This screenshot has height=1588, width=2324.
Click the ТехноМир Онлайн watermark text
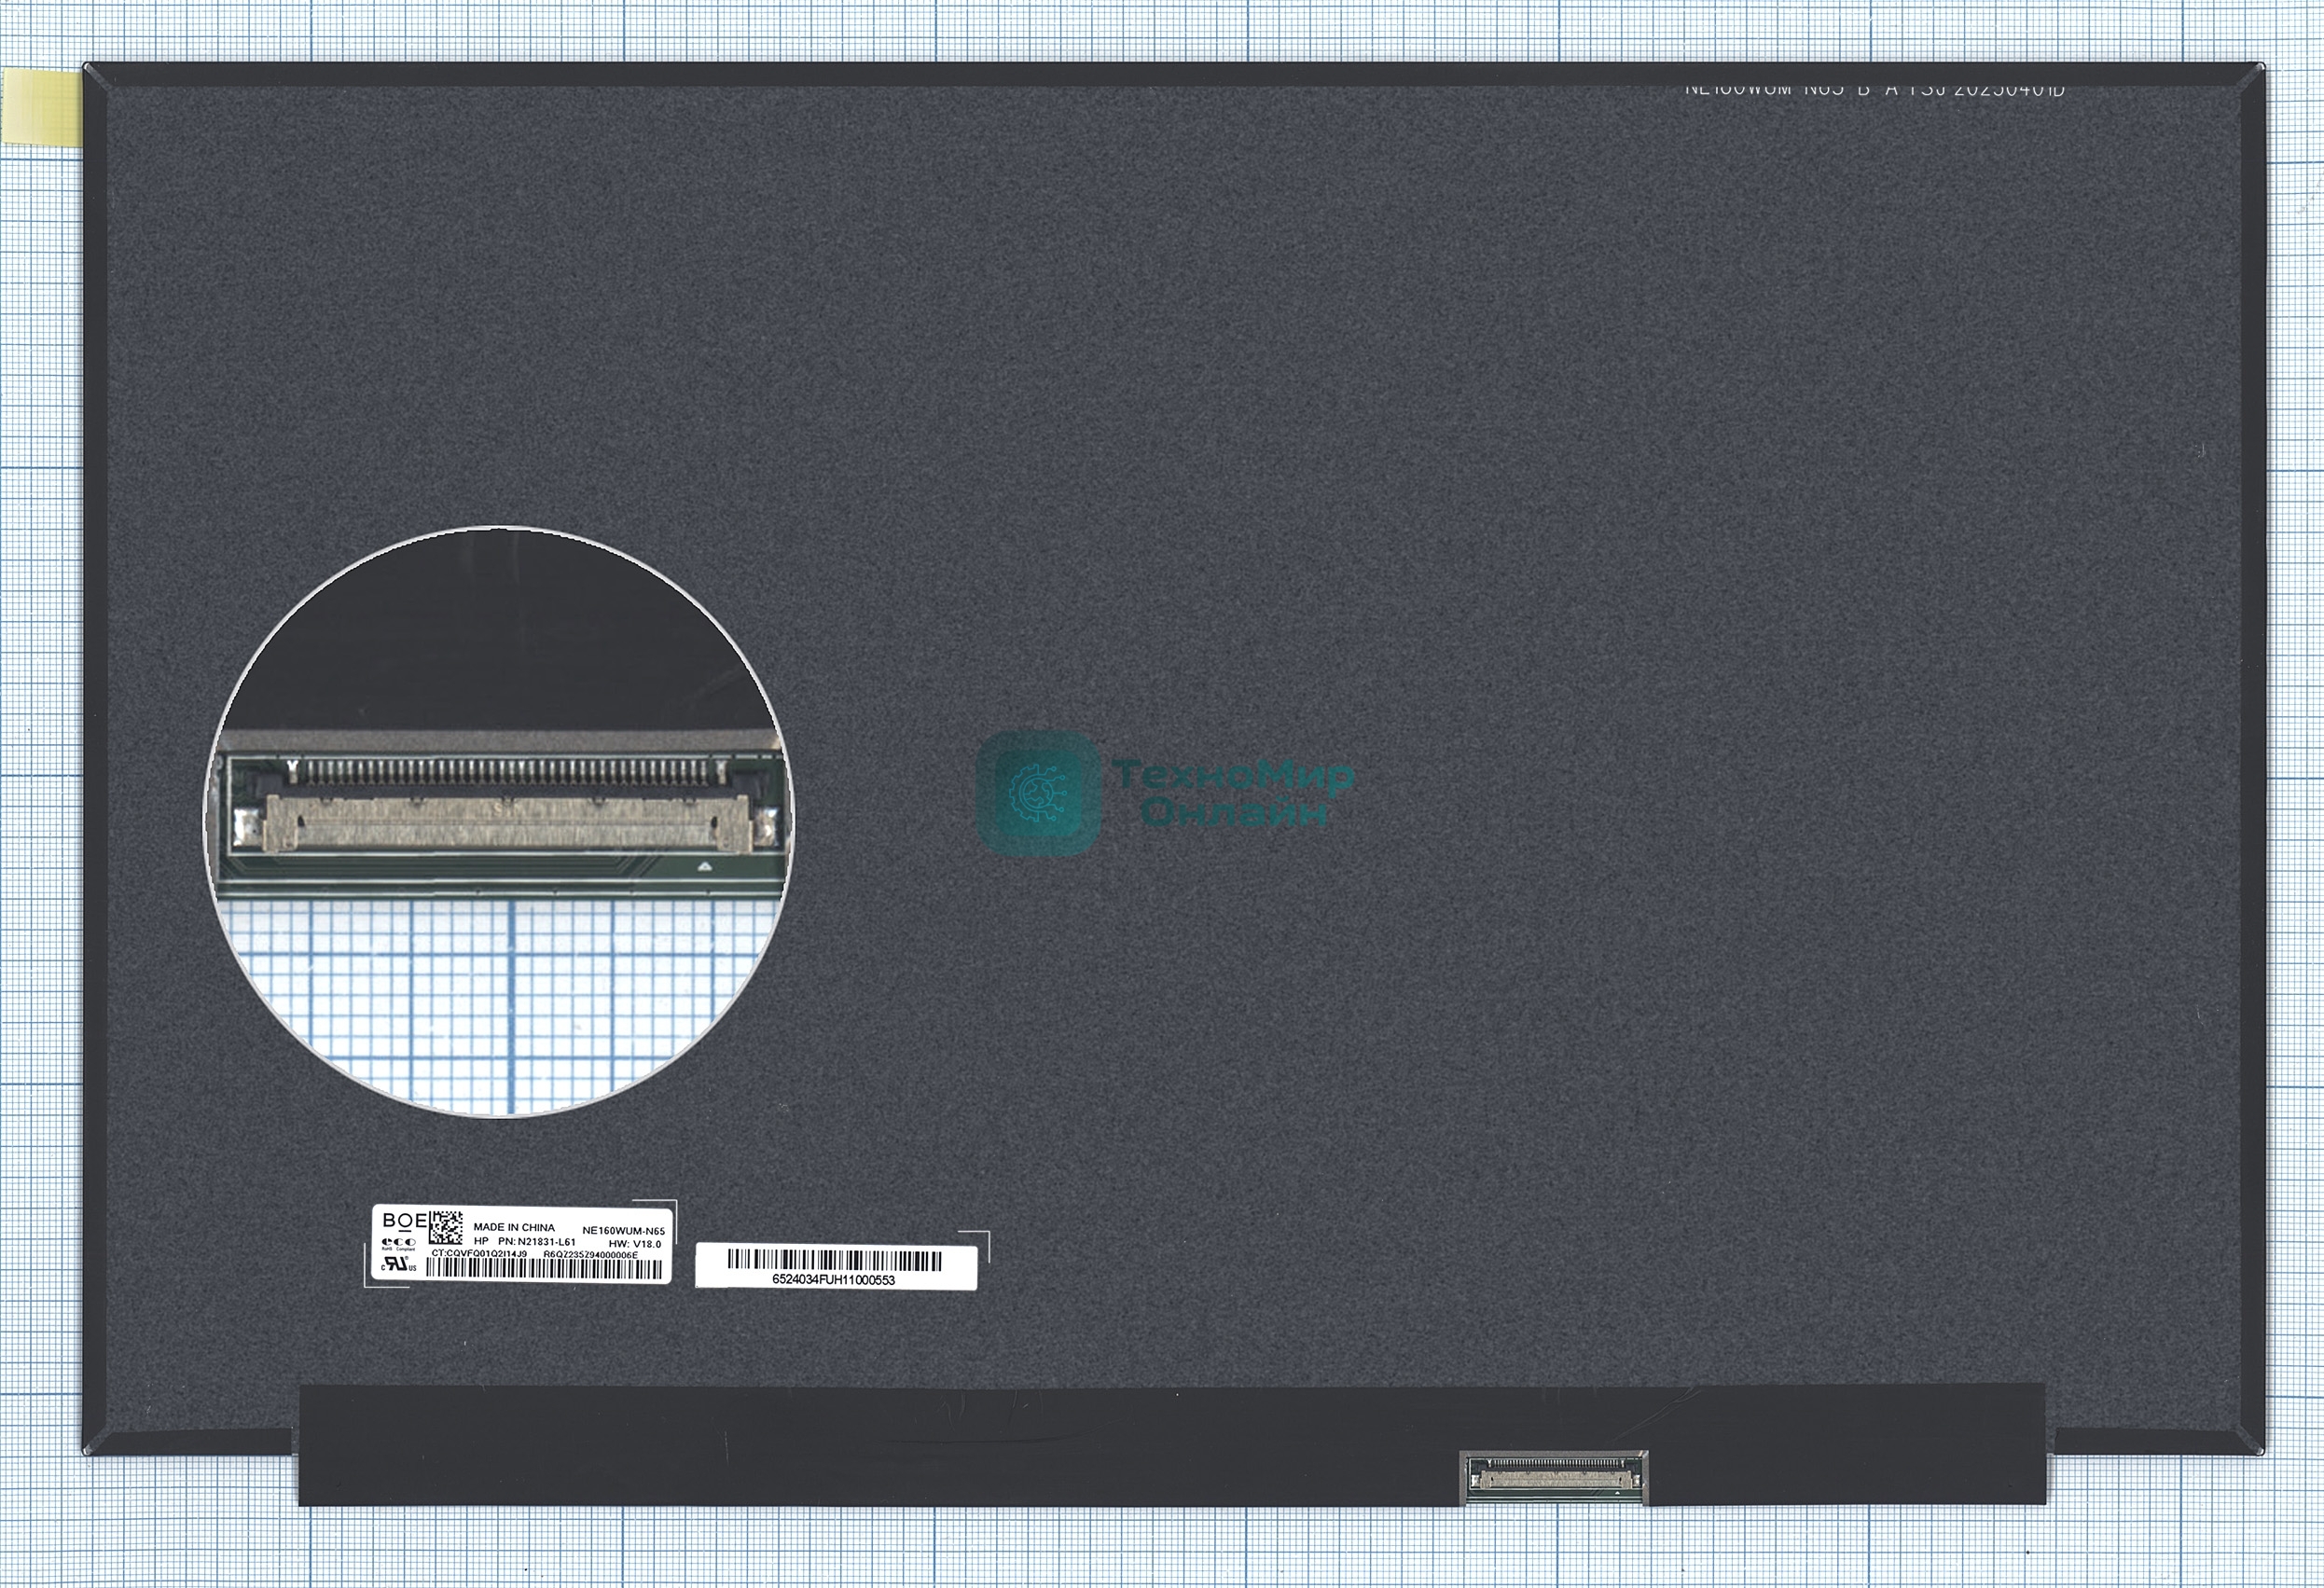pos(1233,792)
